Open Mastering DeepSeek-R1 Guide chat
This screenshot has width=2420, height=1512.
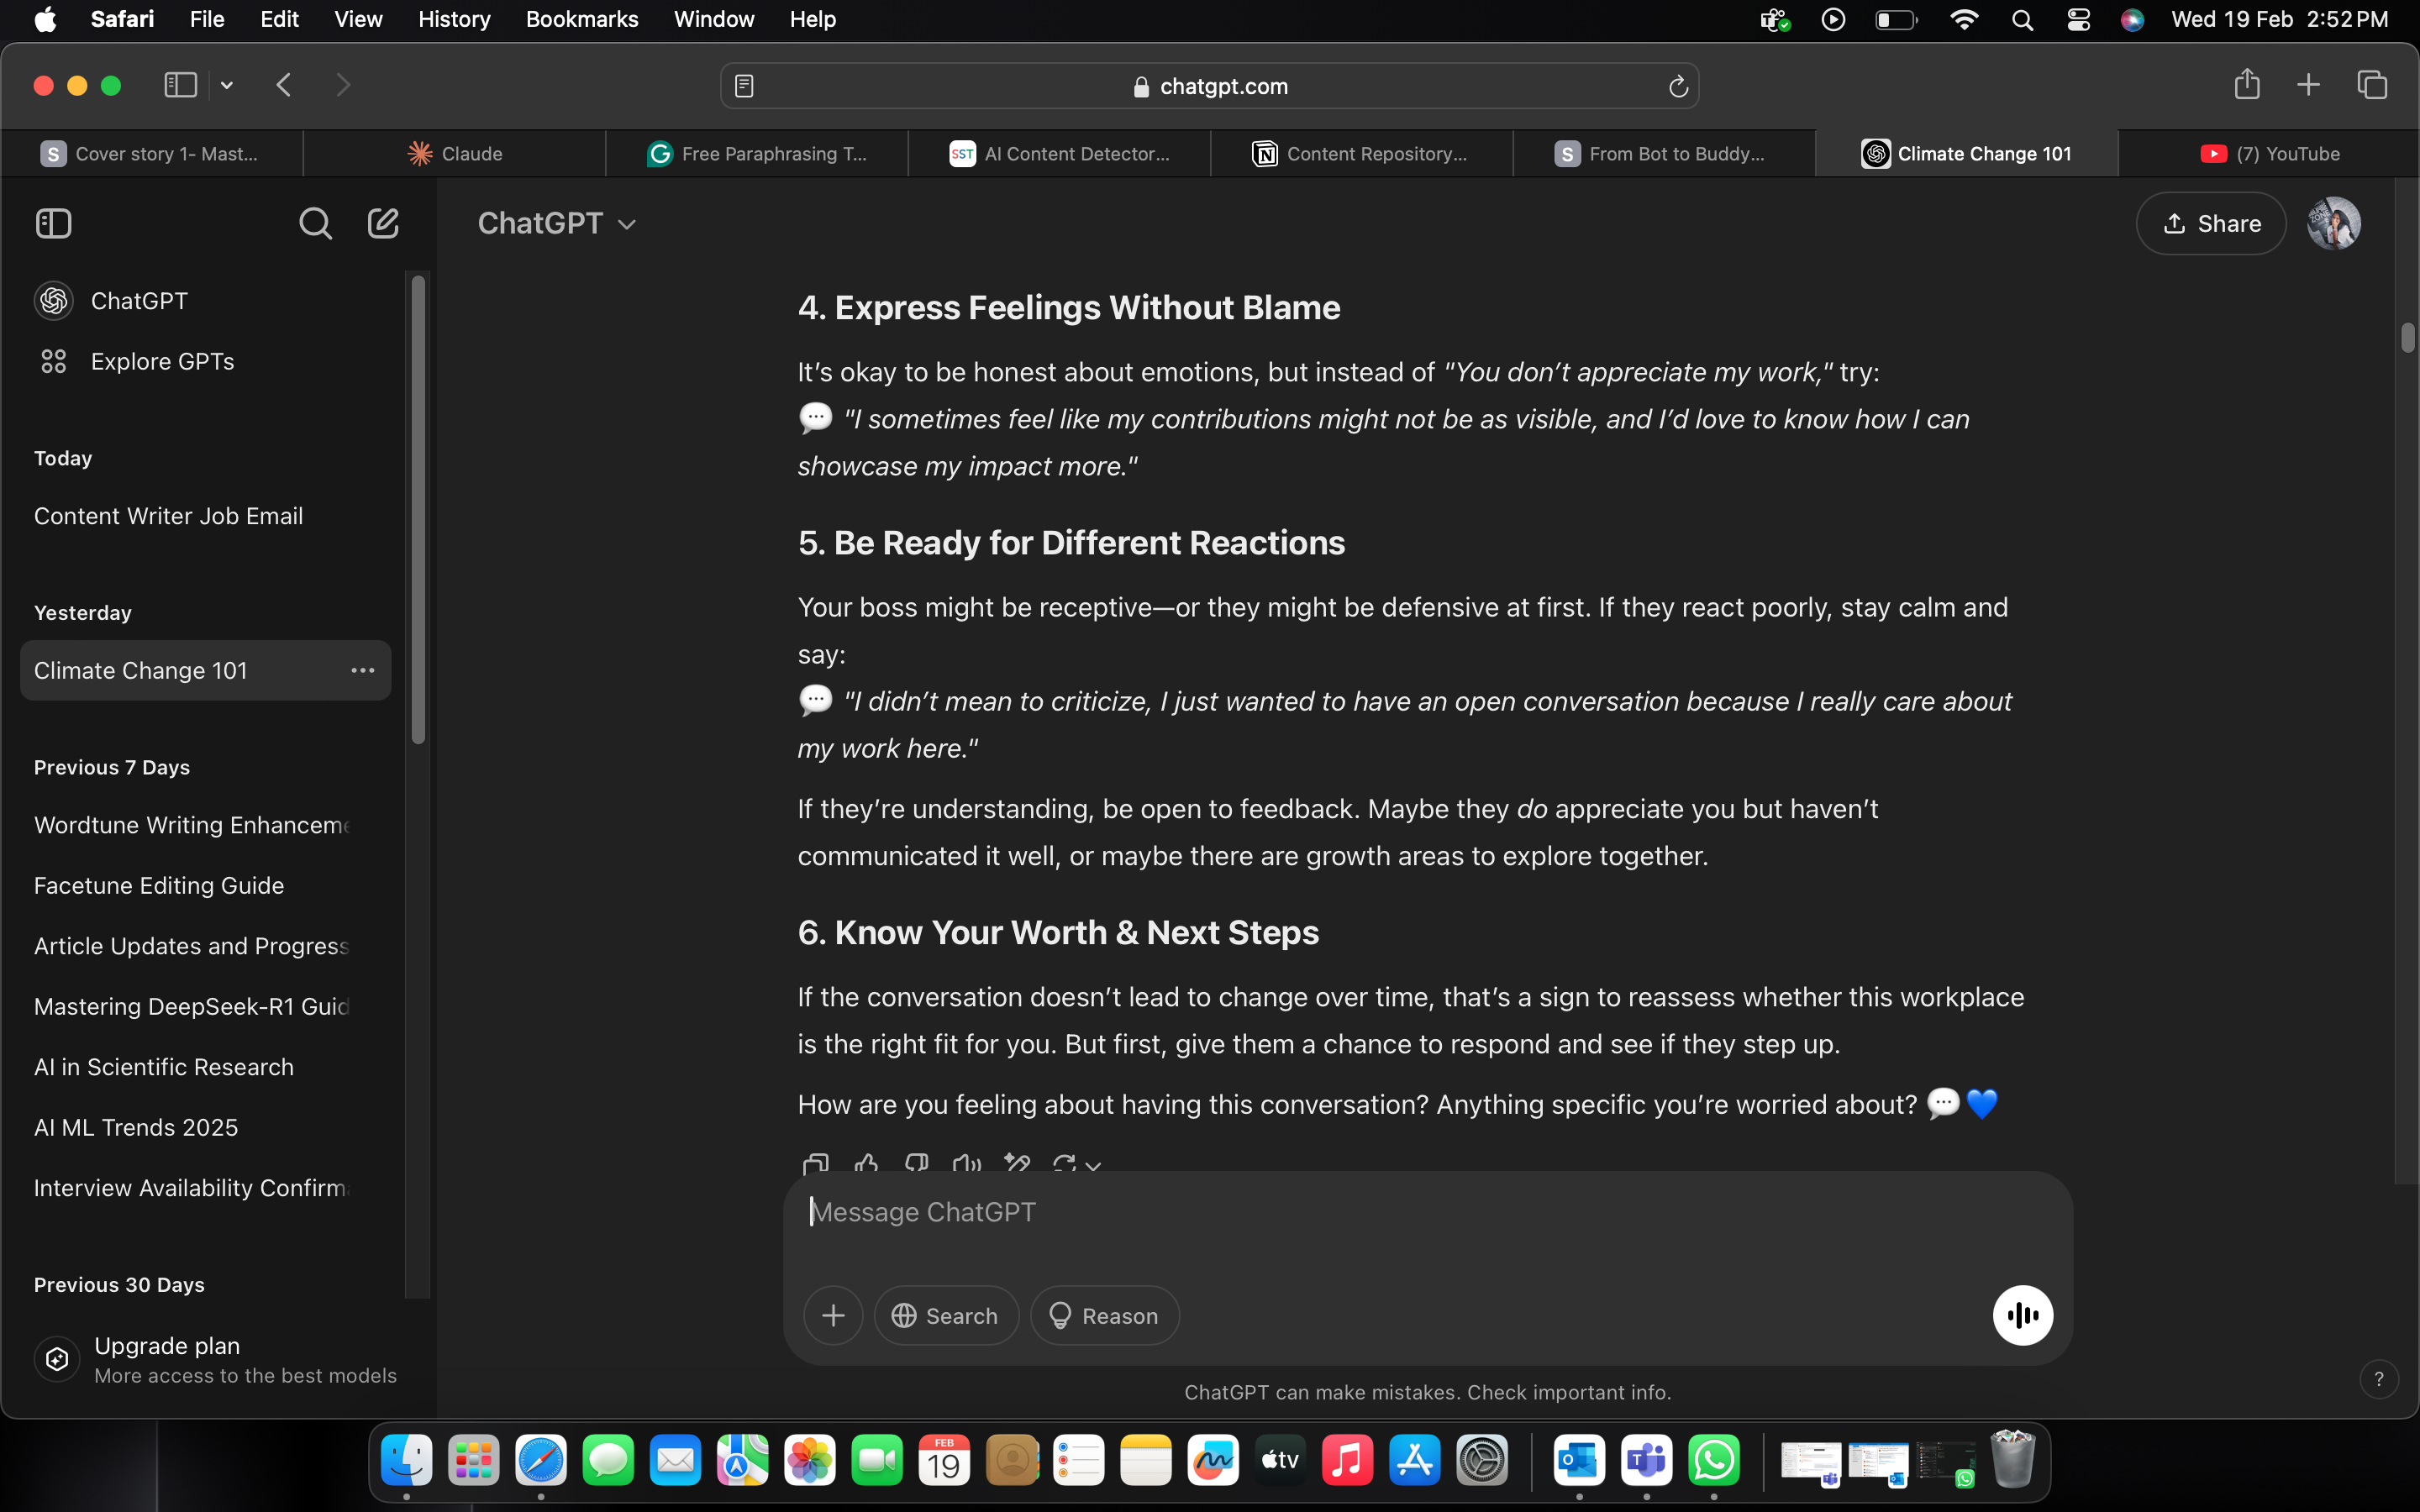205,1006
